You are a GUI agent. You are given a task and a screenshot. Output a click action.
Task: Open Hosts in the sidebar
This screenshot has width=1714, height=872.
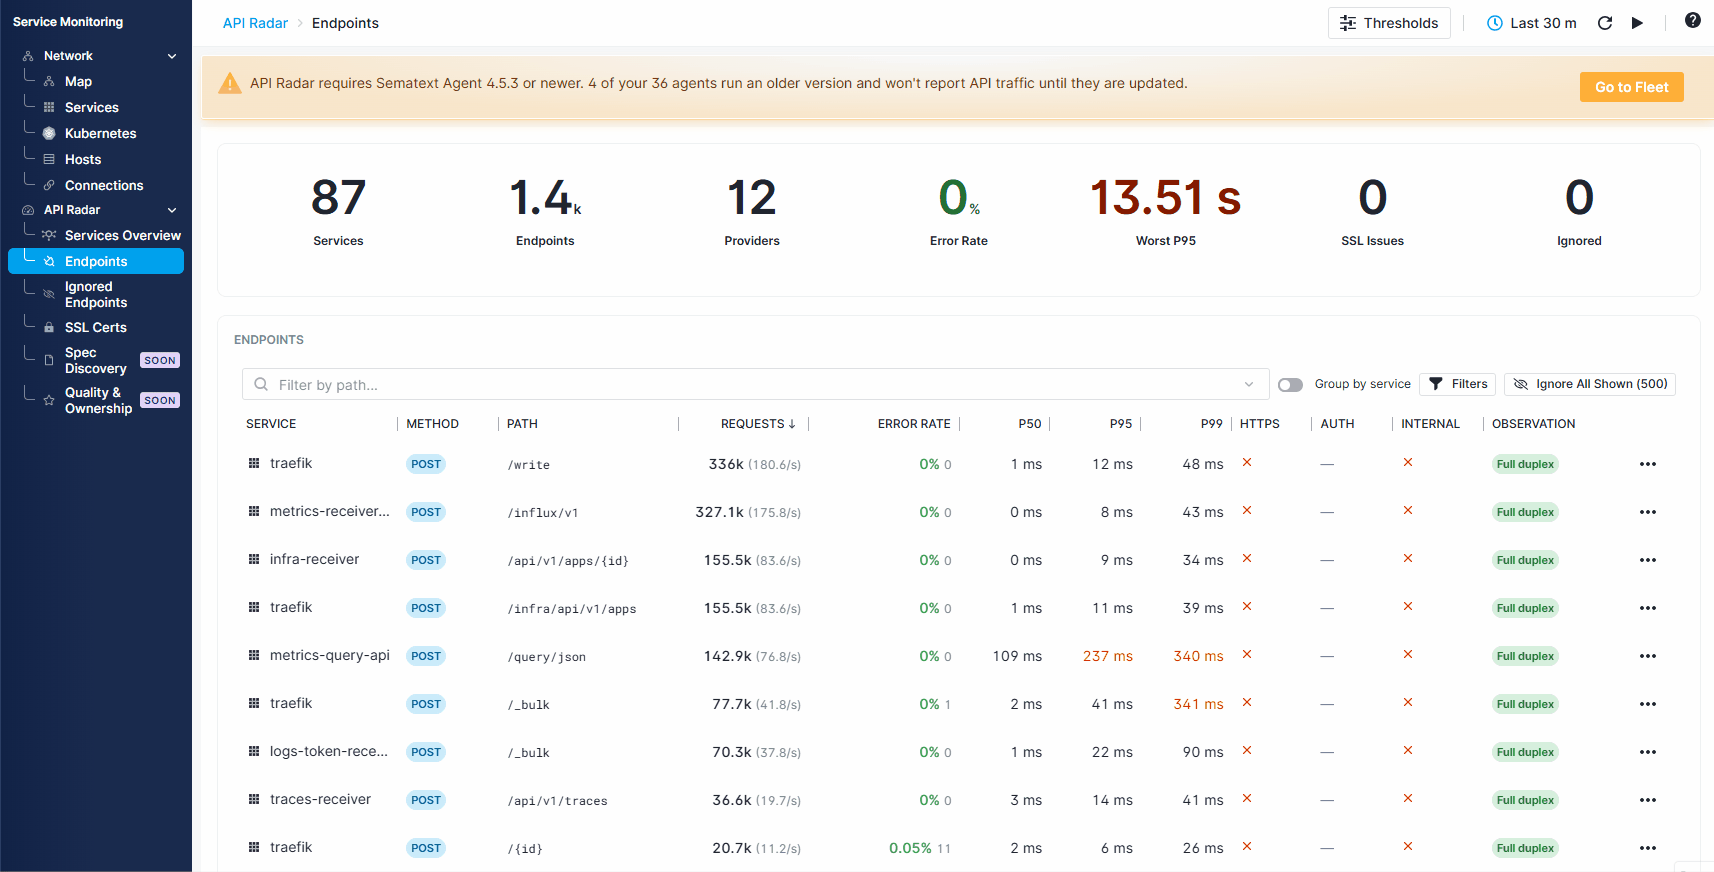coord(83,159)
